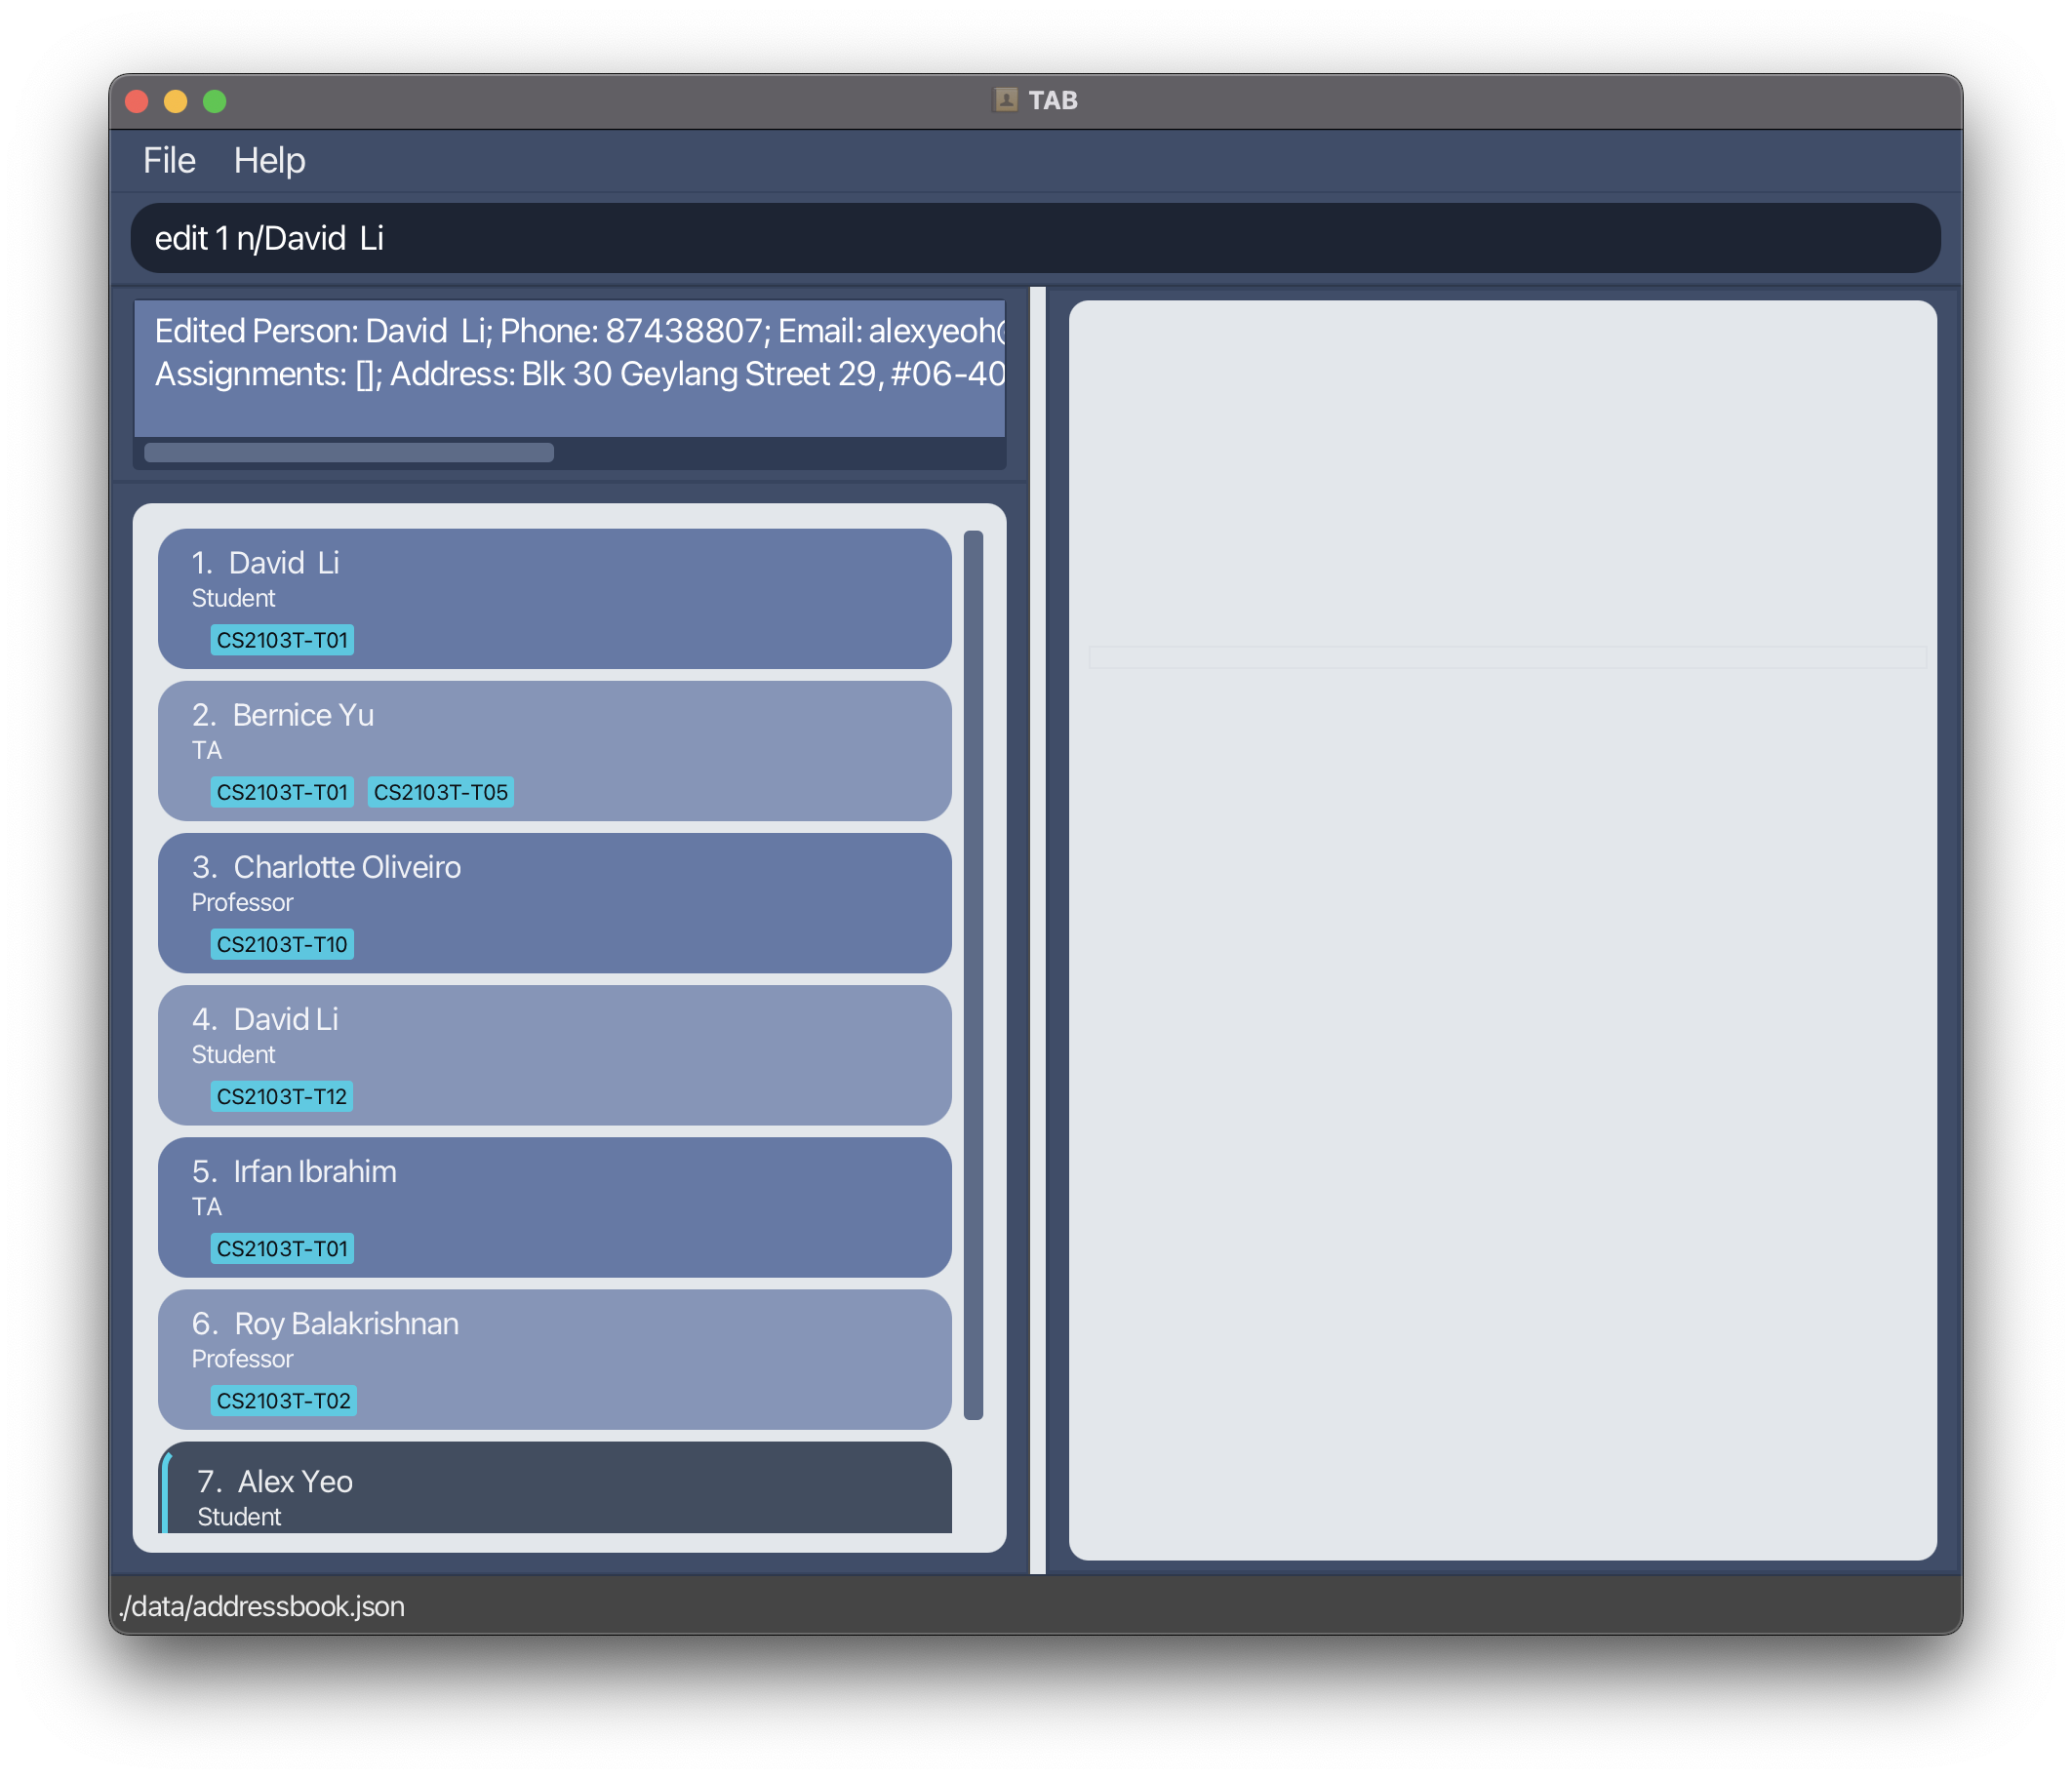Select the fourth contact David Li
Screen dimensions: 2072x1779
[554, 1054]
